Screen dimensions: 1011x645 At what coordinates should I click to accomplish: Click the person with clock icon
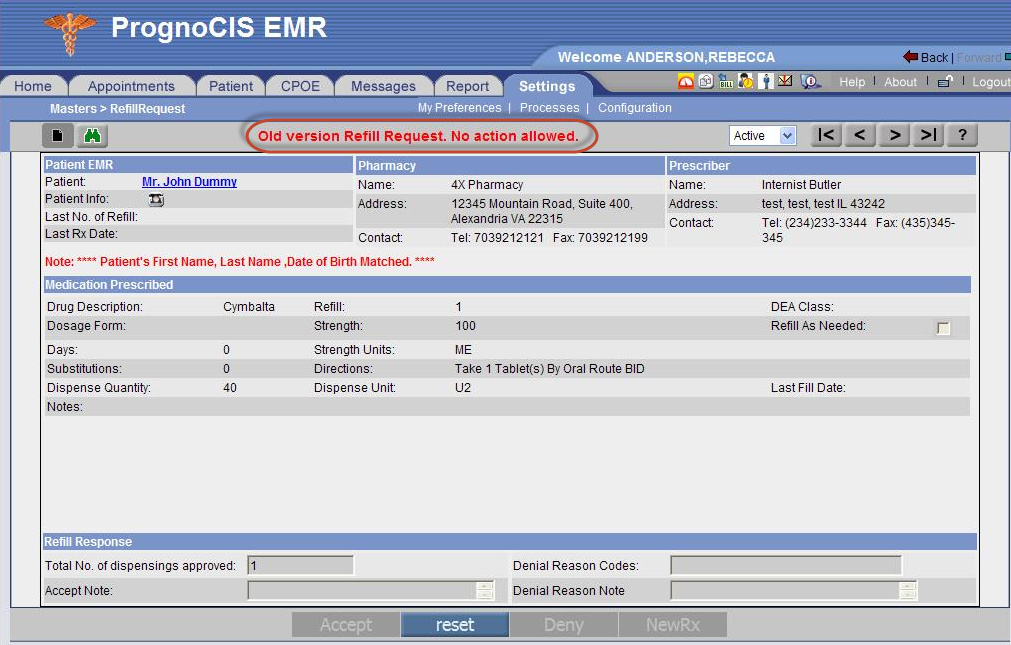746,81
